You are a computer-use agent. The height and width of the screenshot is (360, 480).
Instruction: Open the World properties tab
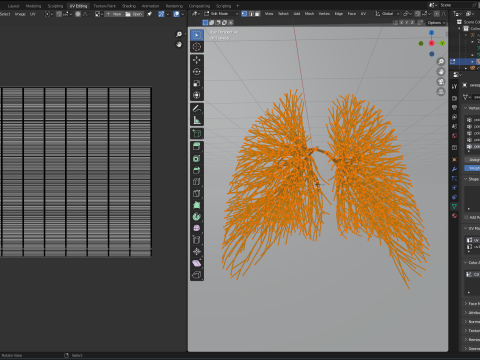click(454, 136)
